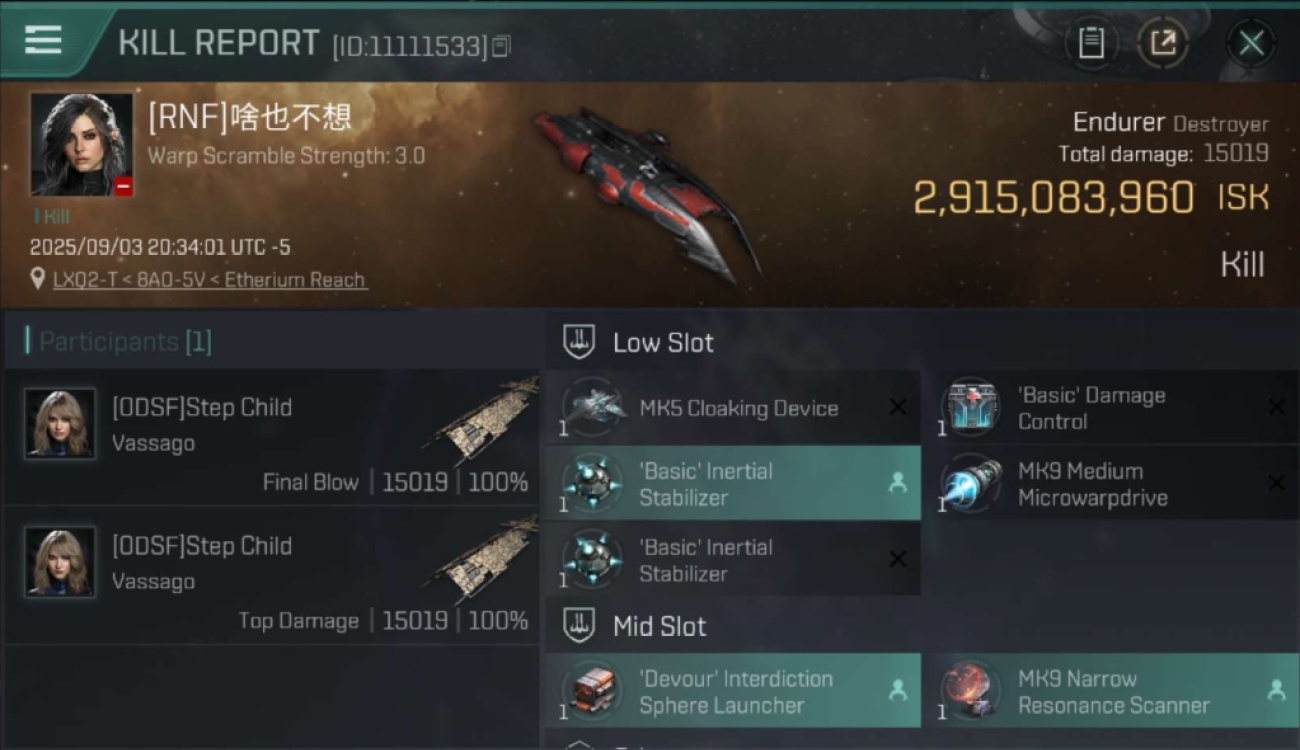The image size is (1300, 750).
Task: Open the LXQ2-T location link
Action: (210, 280)
